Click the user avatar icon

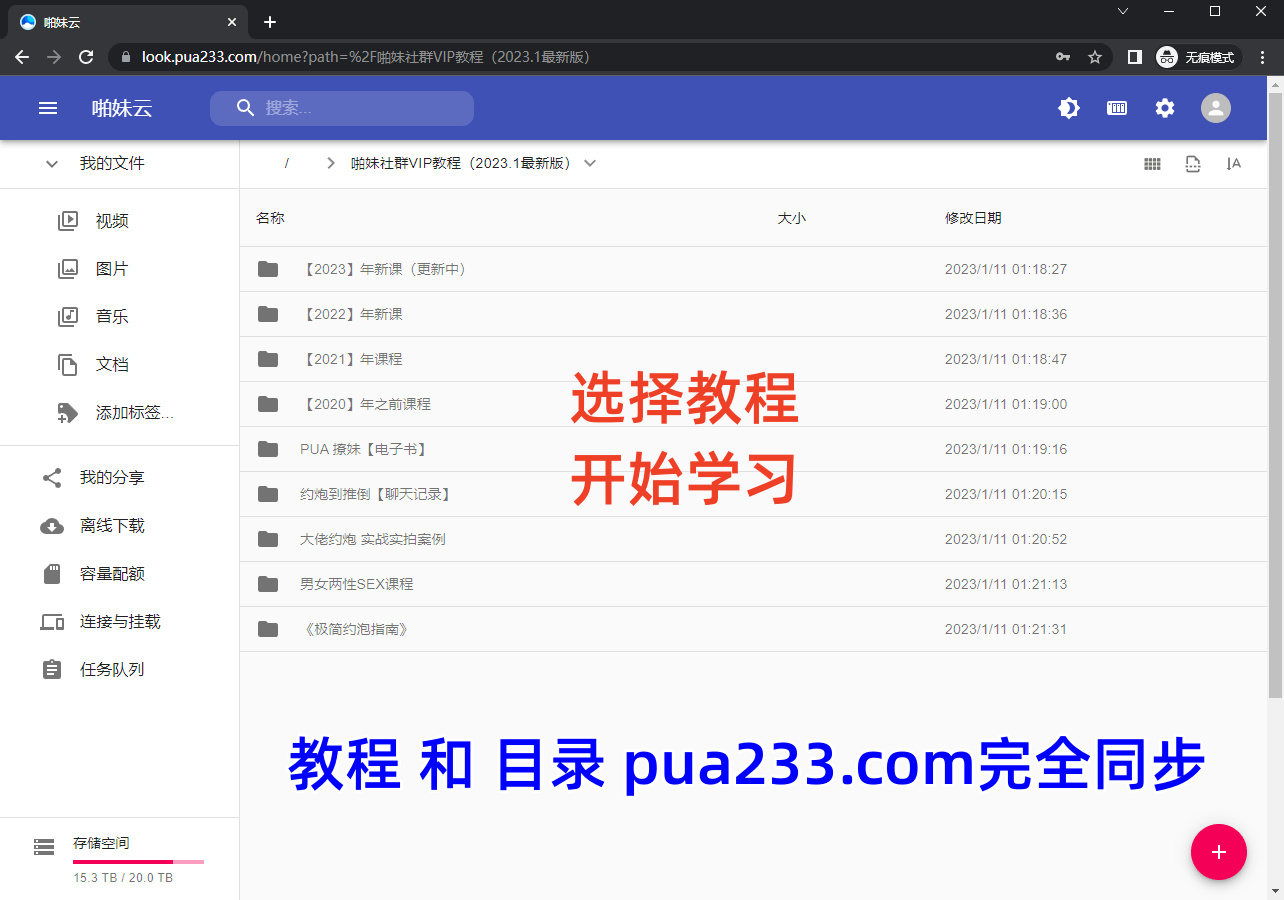pyautogui.click(x=1216, y=108)
